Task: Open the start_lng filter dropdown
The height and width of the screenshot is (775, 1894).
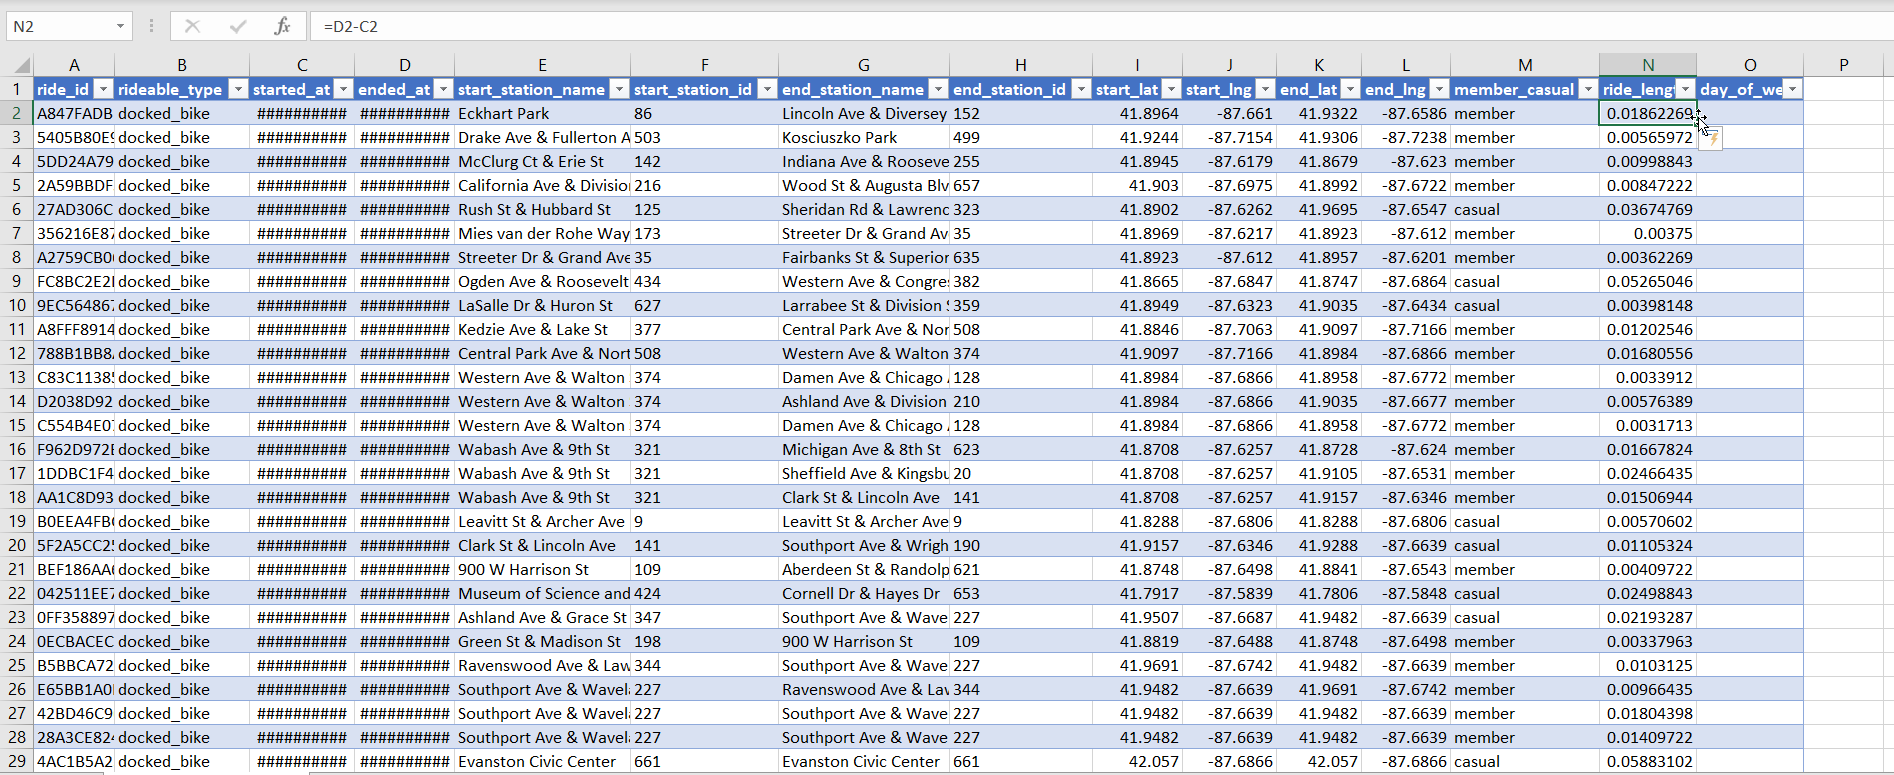Action: point(1265,89)
